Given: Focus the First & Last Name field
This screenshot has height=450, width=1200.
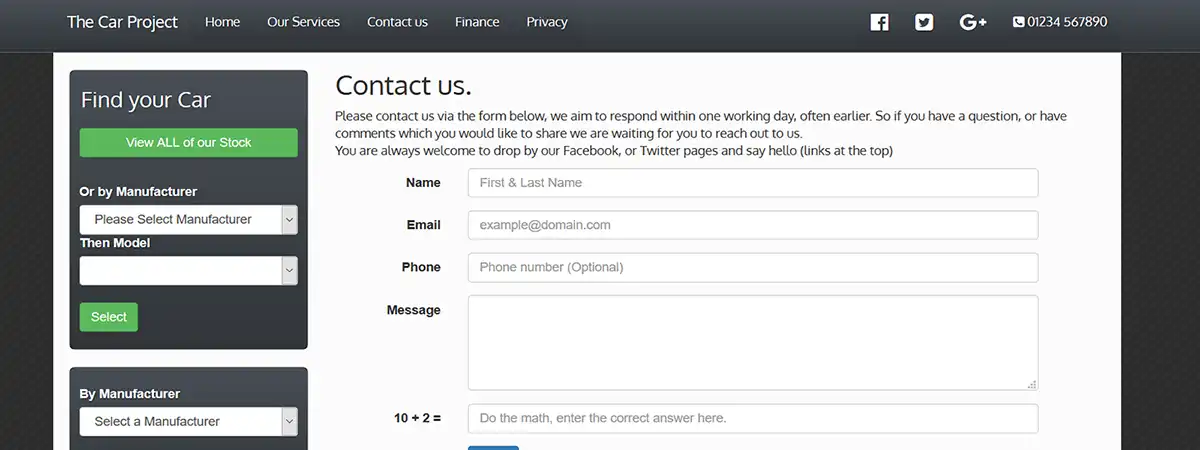Looking at the screenshot, I should 752,183.
